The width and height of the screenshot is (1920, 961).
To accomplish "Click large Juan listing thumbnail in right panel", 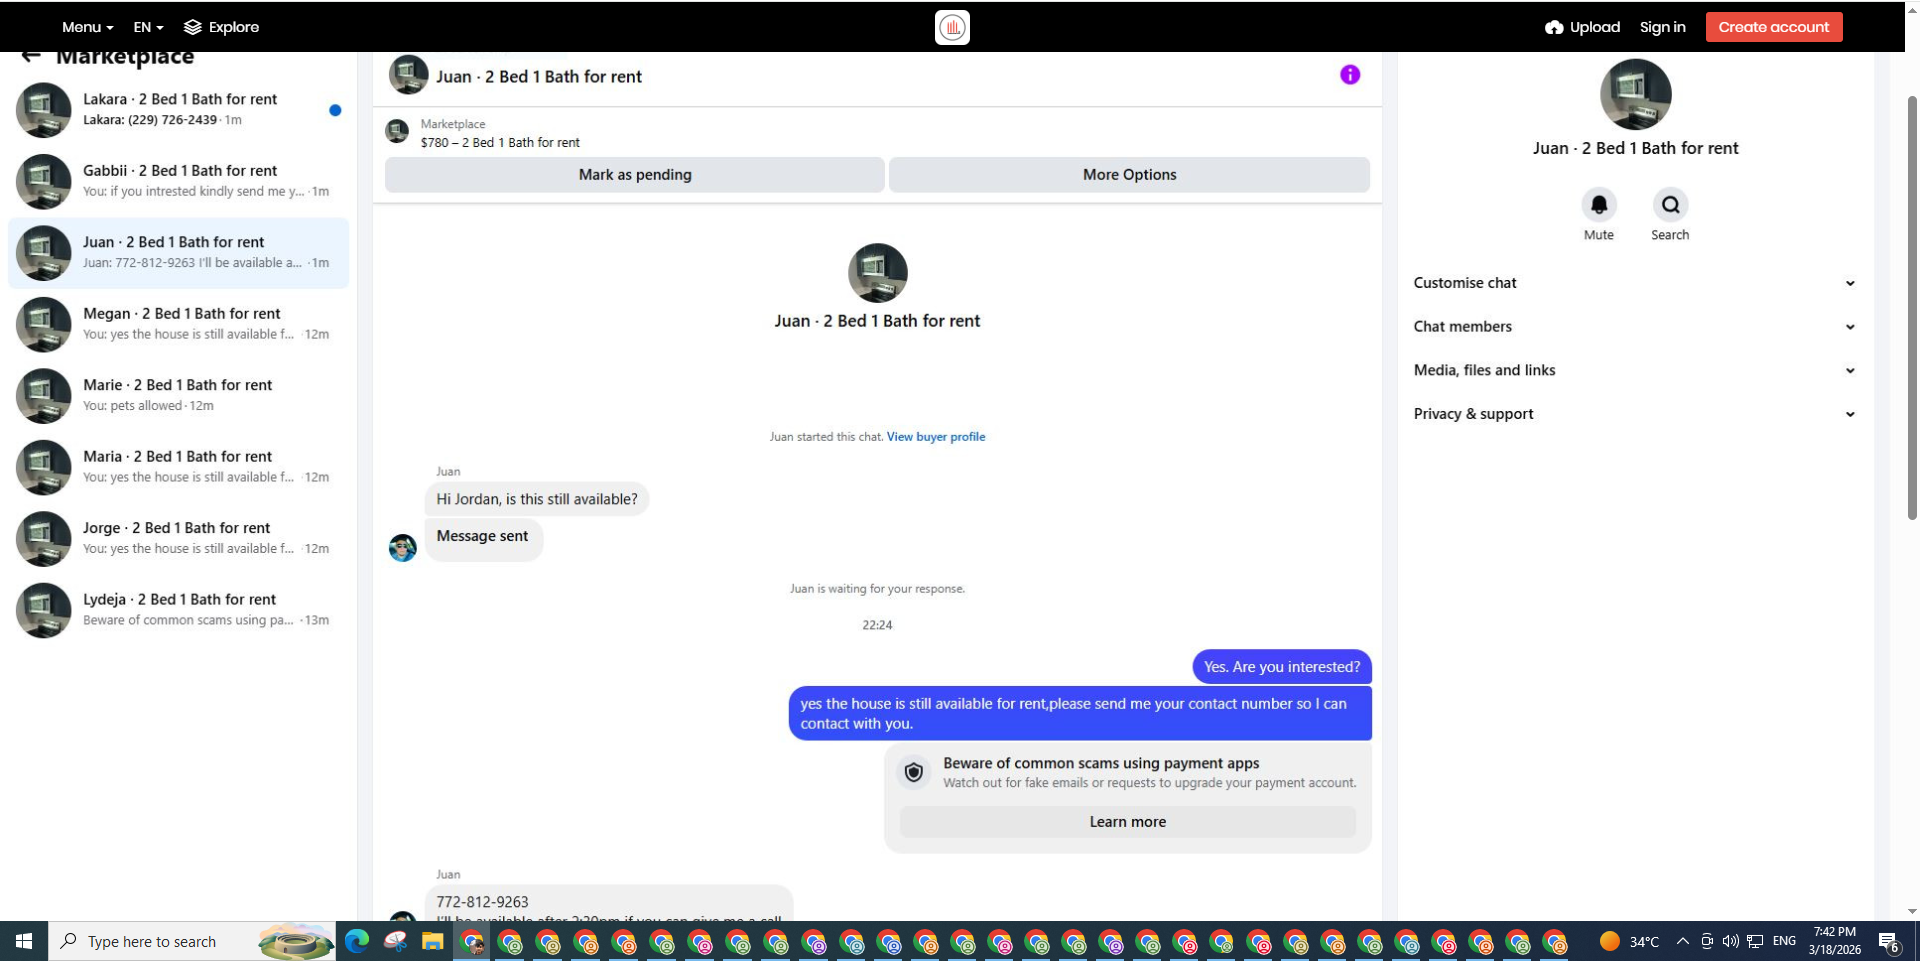I will coord(1635,95).
